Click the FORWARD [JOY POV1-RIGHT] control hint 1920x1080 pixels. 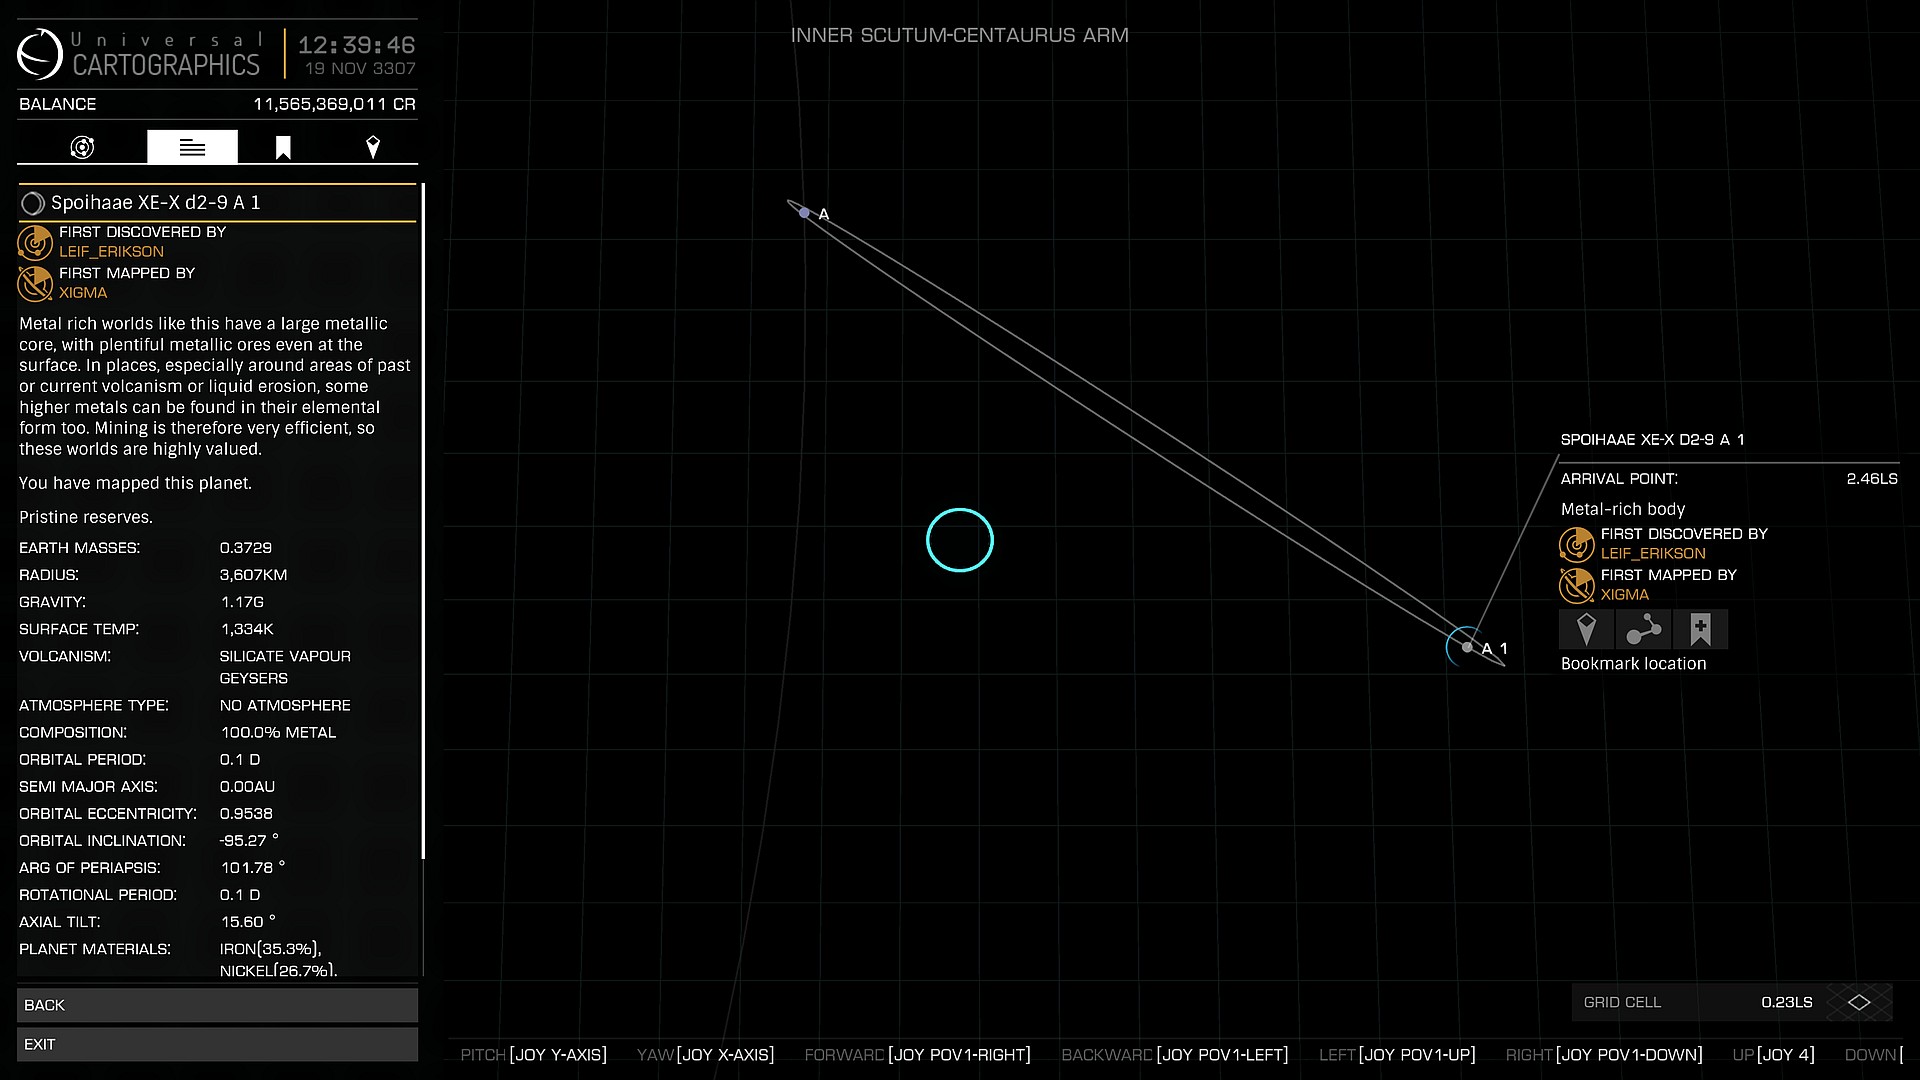tap(917, 1055)
